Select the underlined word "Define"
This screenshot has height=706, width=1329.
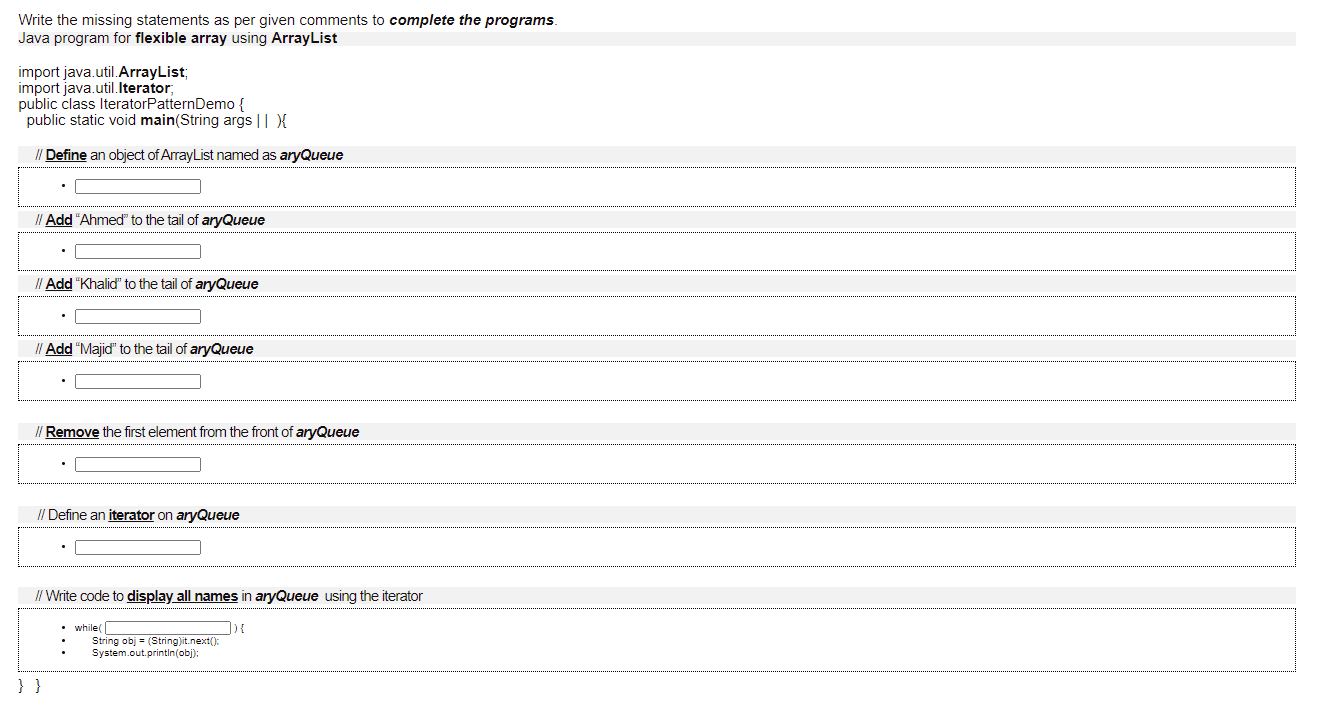coord(66,154)
